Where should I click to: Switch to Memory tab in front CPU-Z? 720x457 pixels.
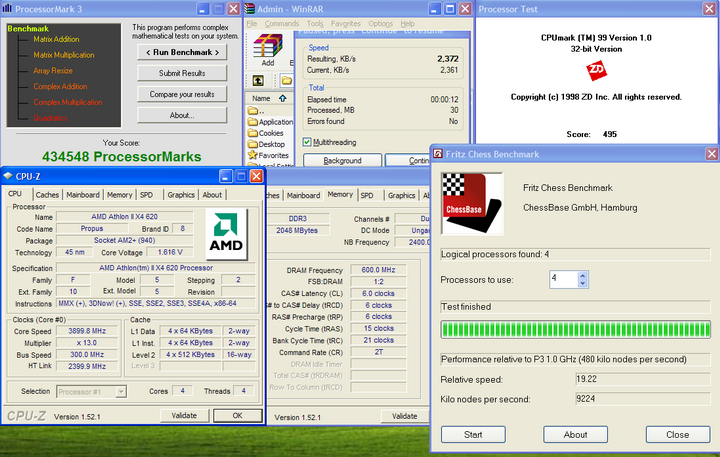click(119, 195)
